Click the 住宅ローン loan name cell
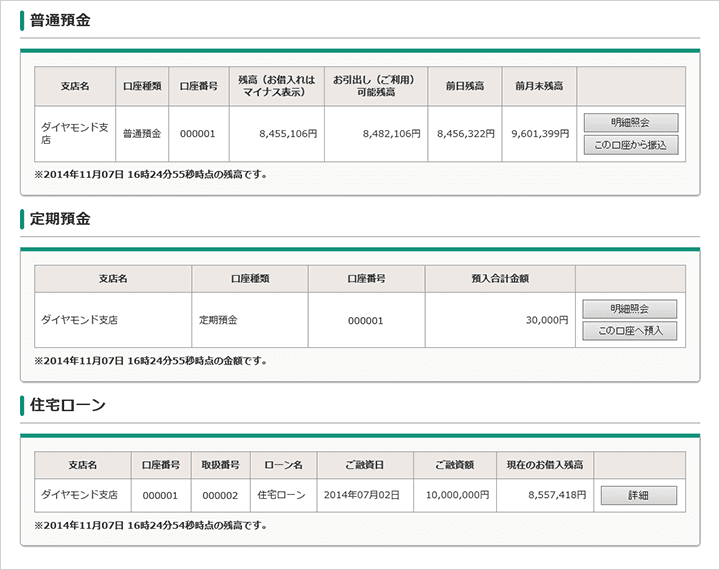The image size is (720, 570). (284, 495)
